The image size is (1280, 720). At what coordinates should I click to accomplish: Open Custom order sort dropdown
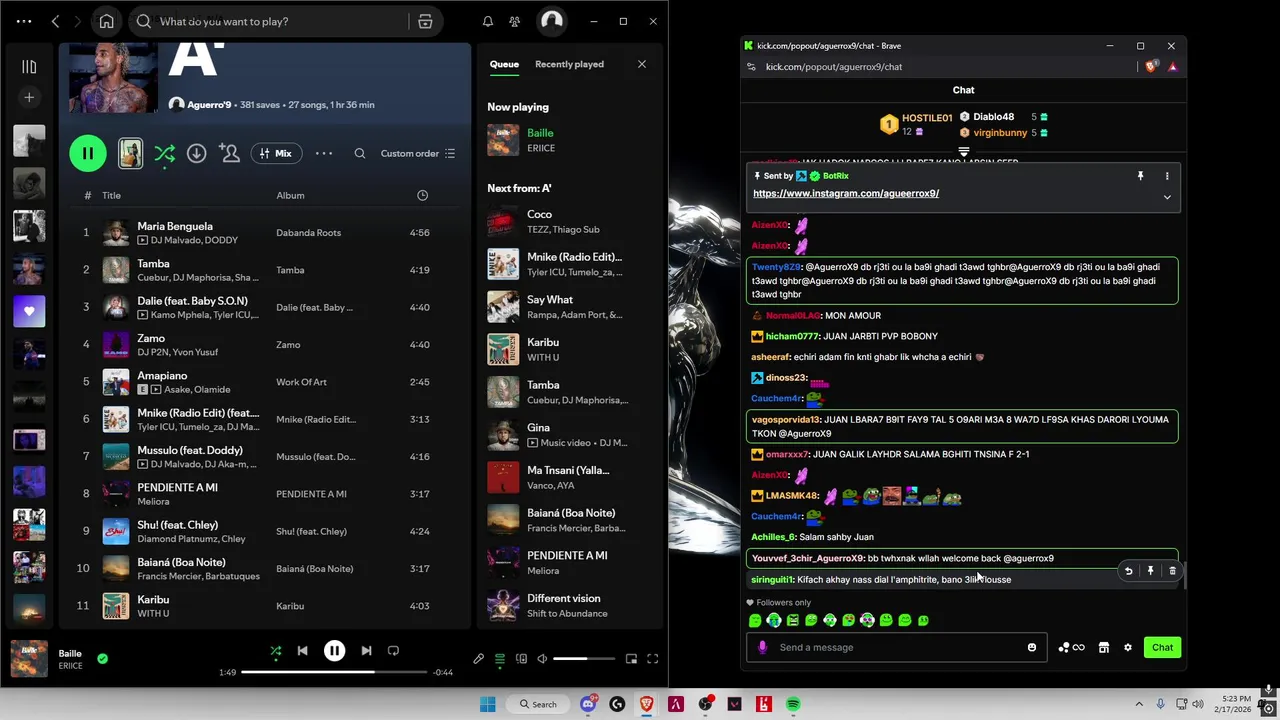[418, 153]
